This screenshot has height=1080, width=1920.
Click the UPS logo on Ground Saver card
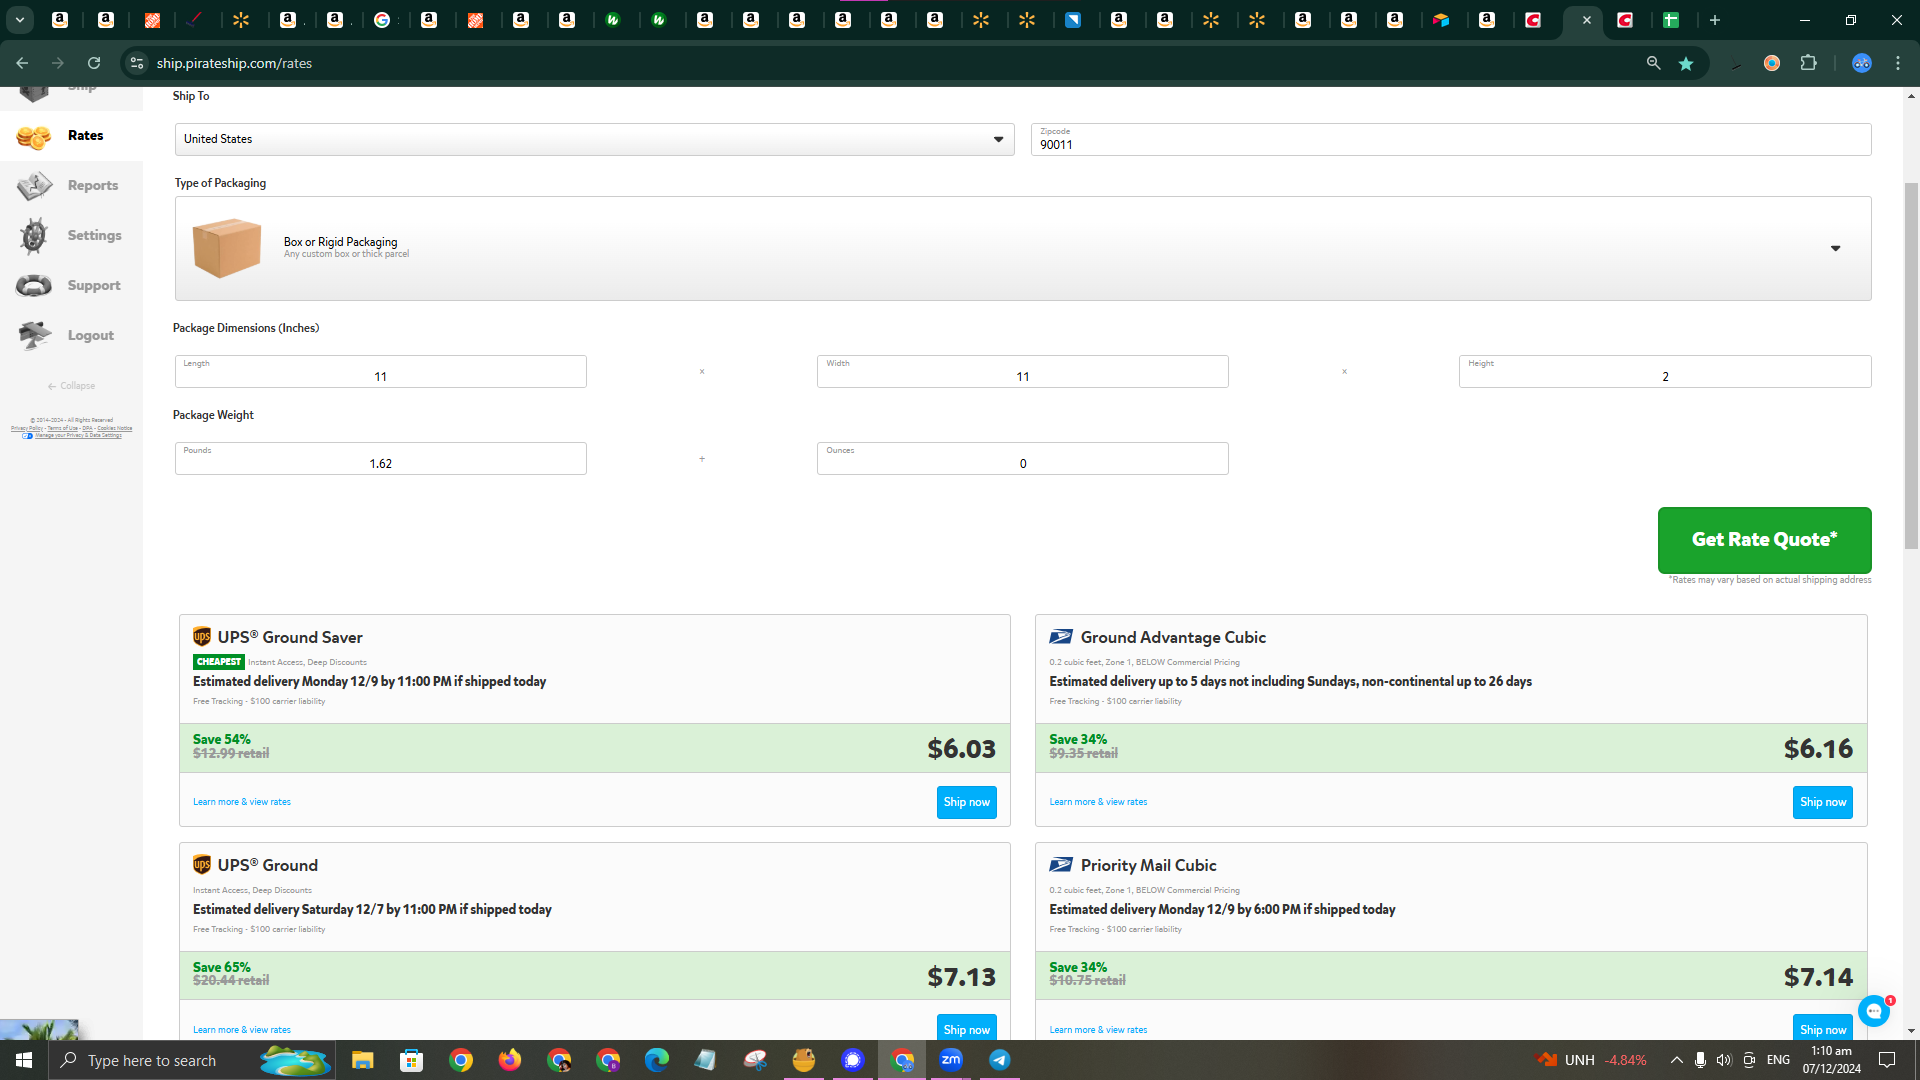point(202,637)
